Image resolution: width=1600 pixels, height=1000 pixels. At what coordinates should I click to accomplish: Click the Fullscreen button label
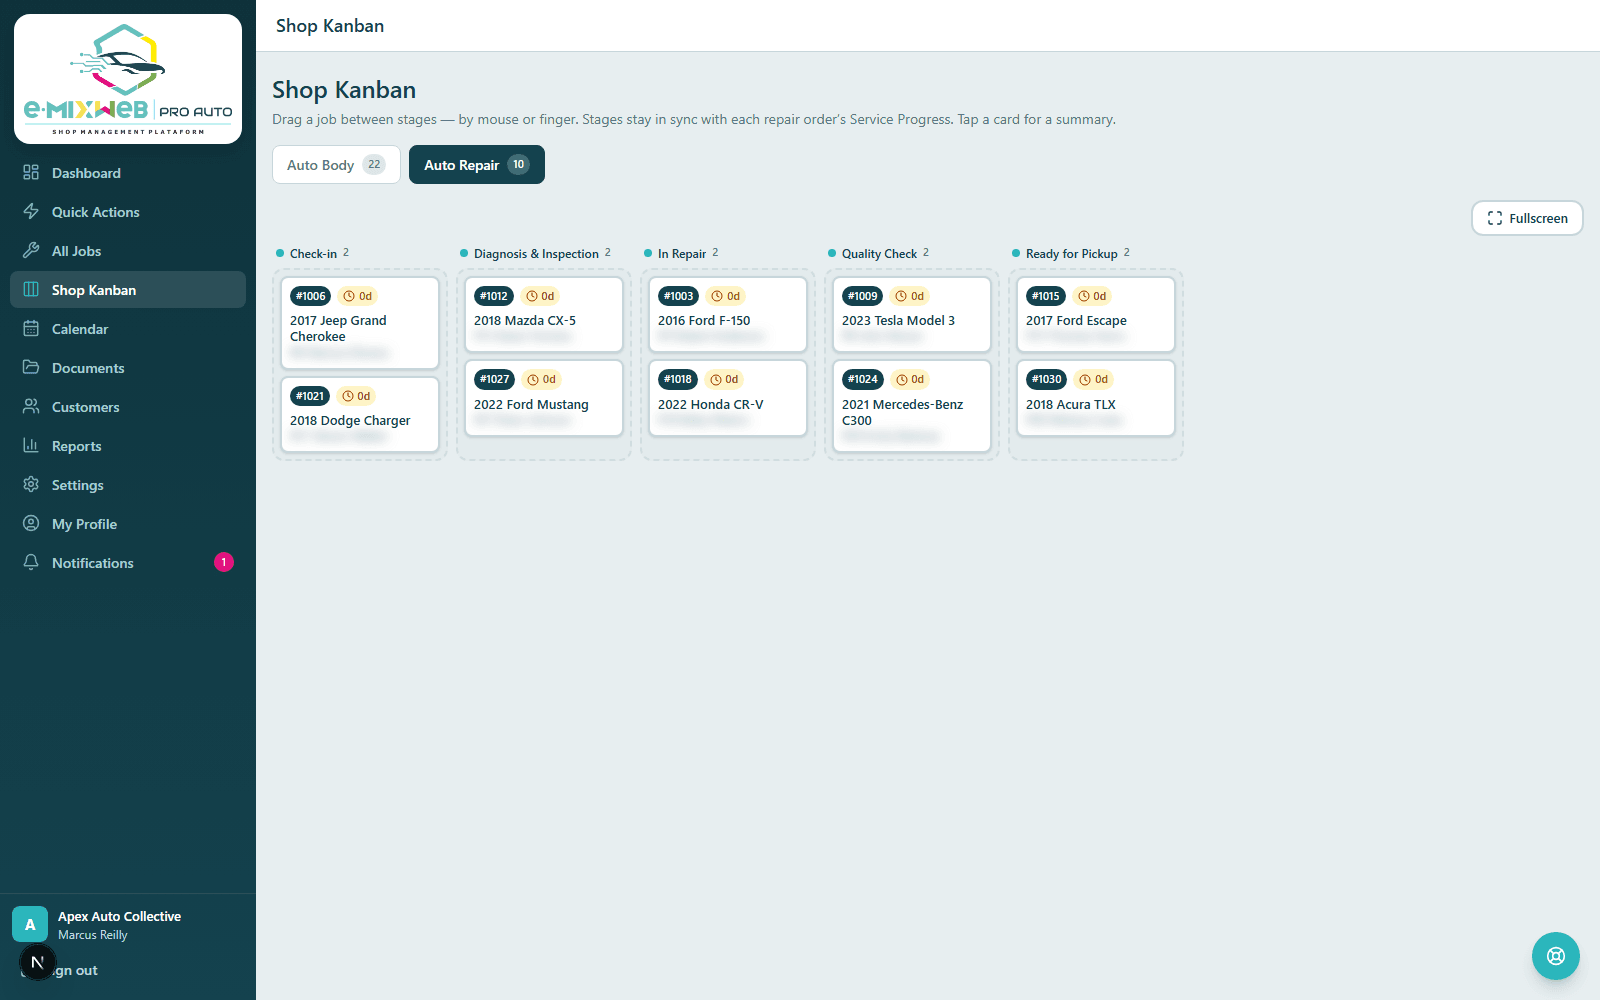coord(1538,218)
